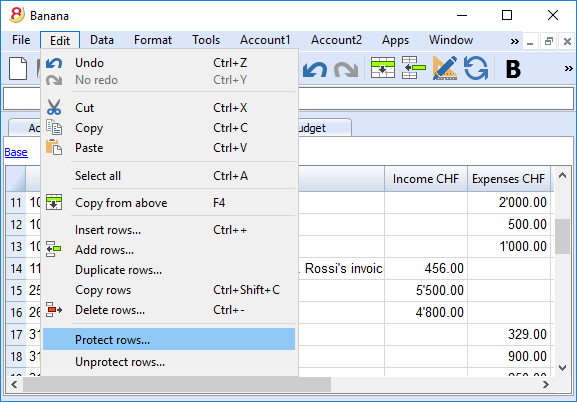Click the Copy from above toolbar icon
This screenshot has height=402, width=577.
(x=383, y=68)
